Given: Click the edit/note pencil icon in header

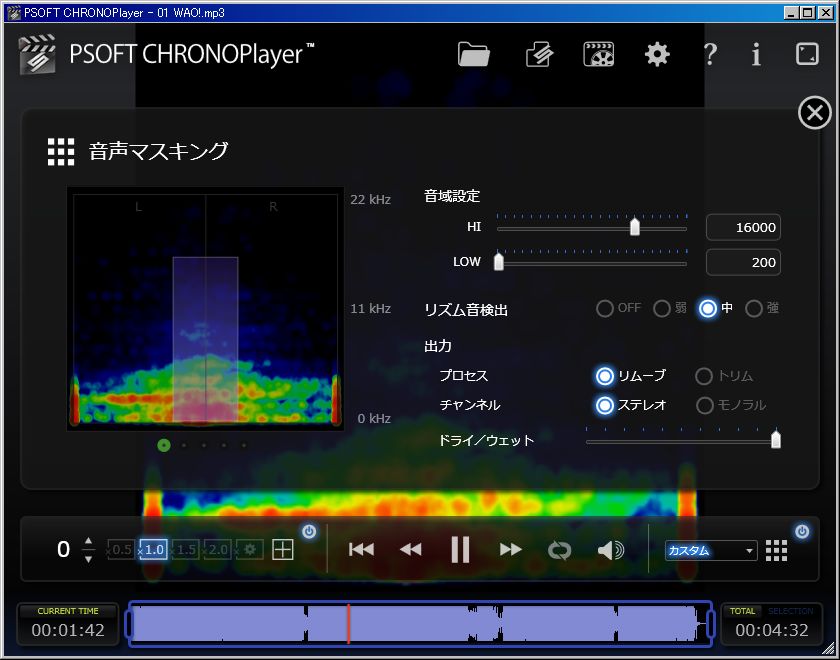Looking at the screenshot, I should point(539,55).
